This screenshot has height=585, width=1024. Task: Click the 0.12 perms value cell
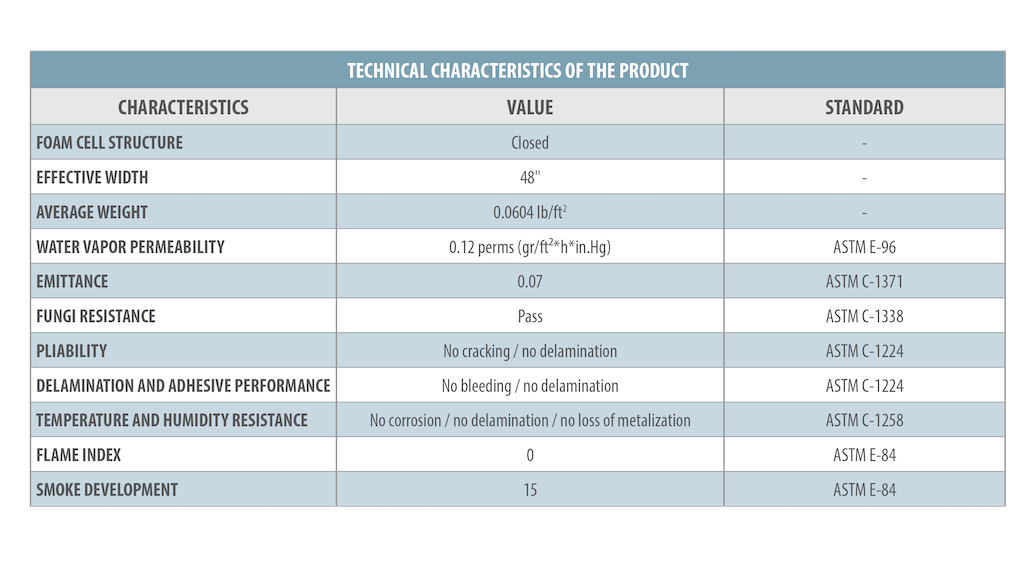coord(530,247)
